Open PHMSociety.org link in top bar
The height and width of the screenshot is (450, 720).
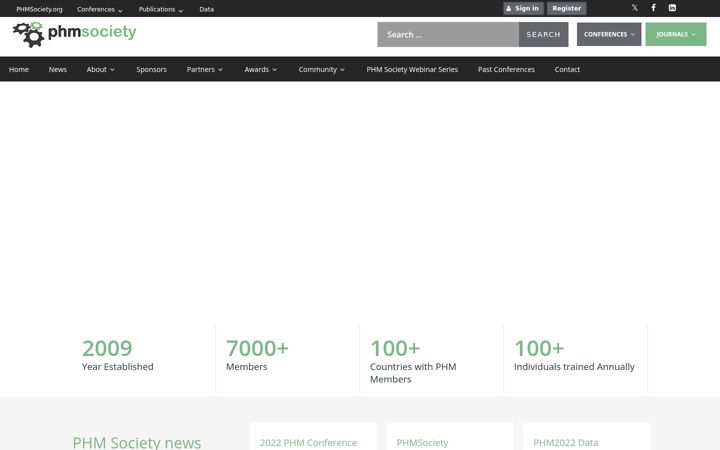[39, 9]
